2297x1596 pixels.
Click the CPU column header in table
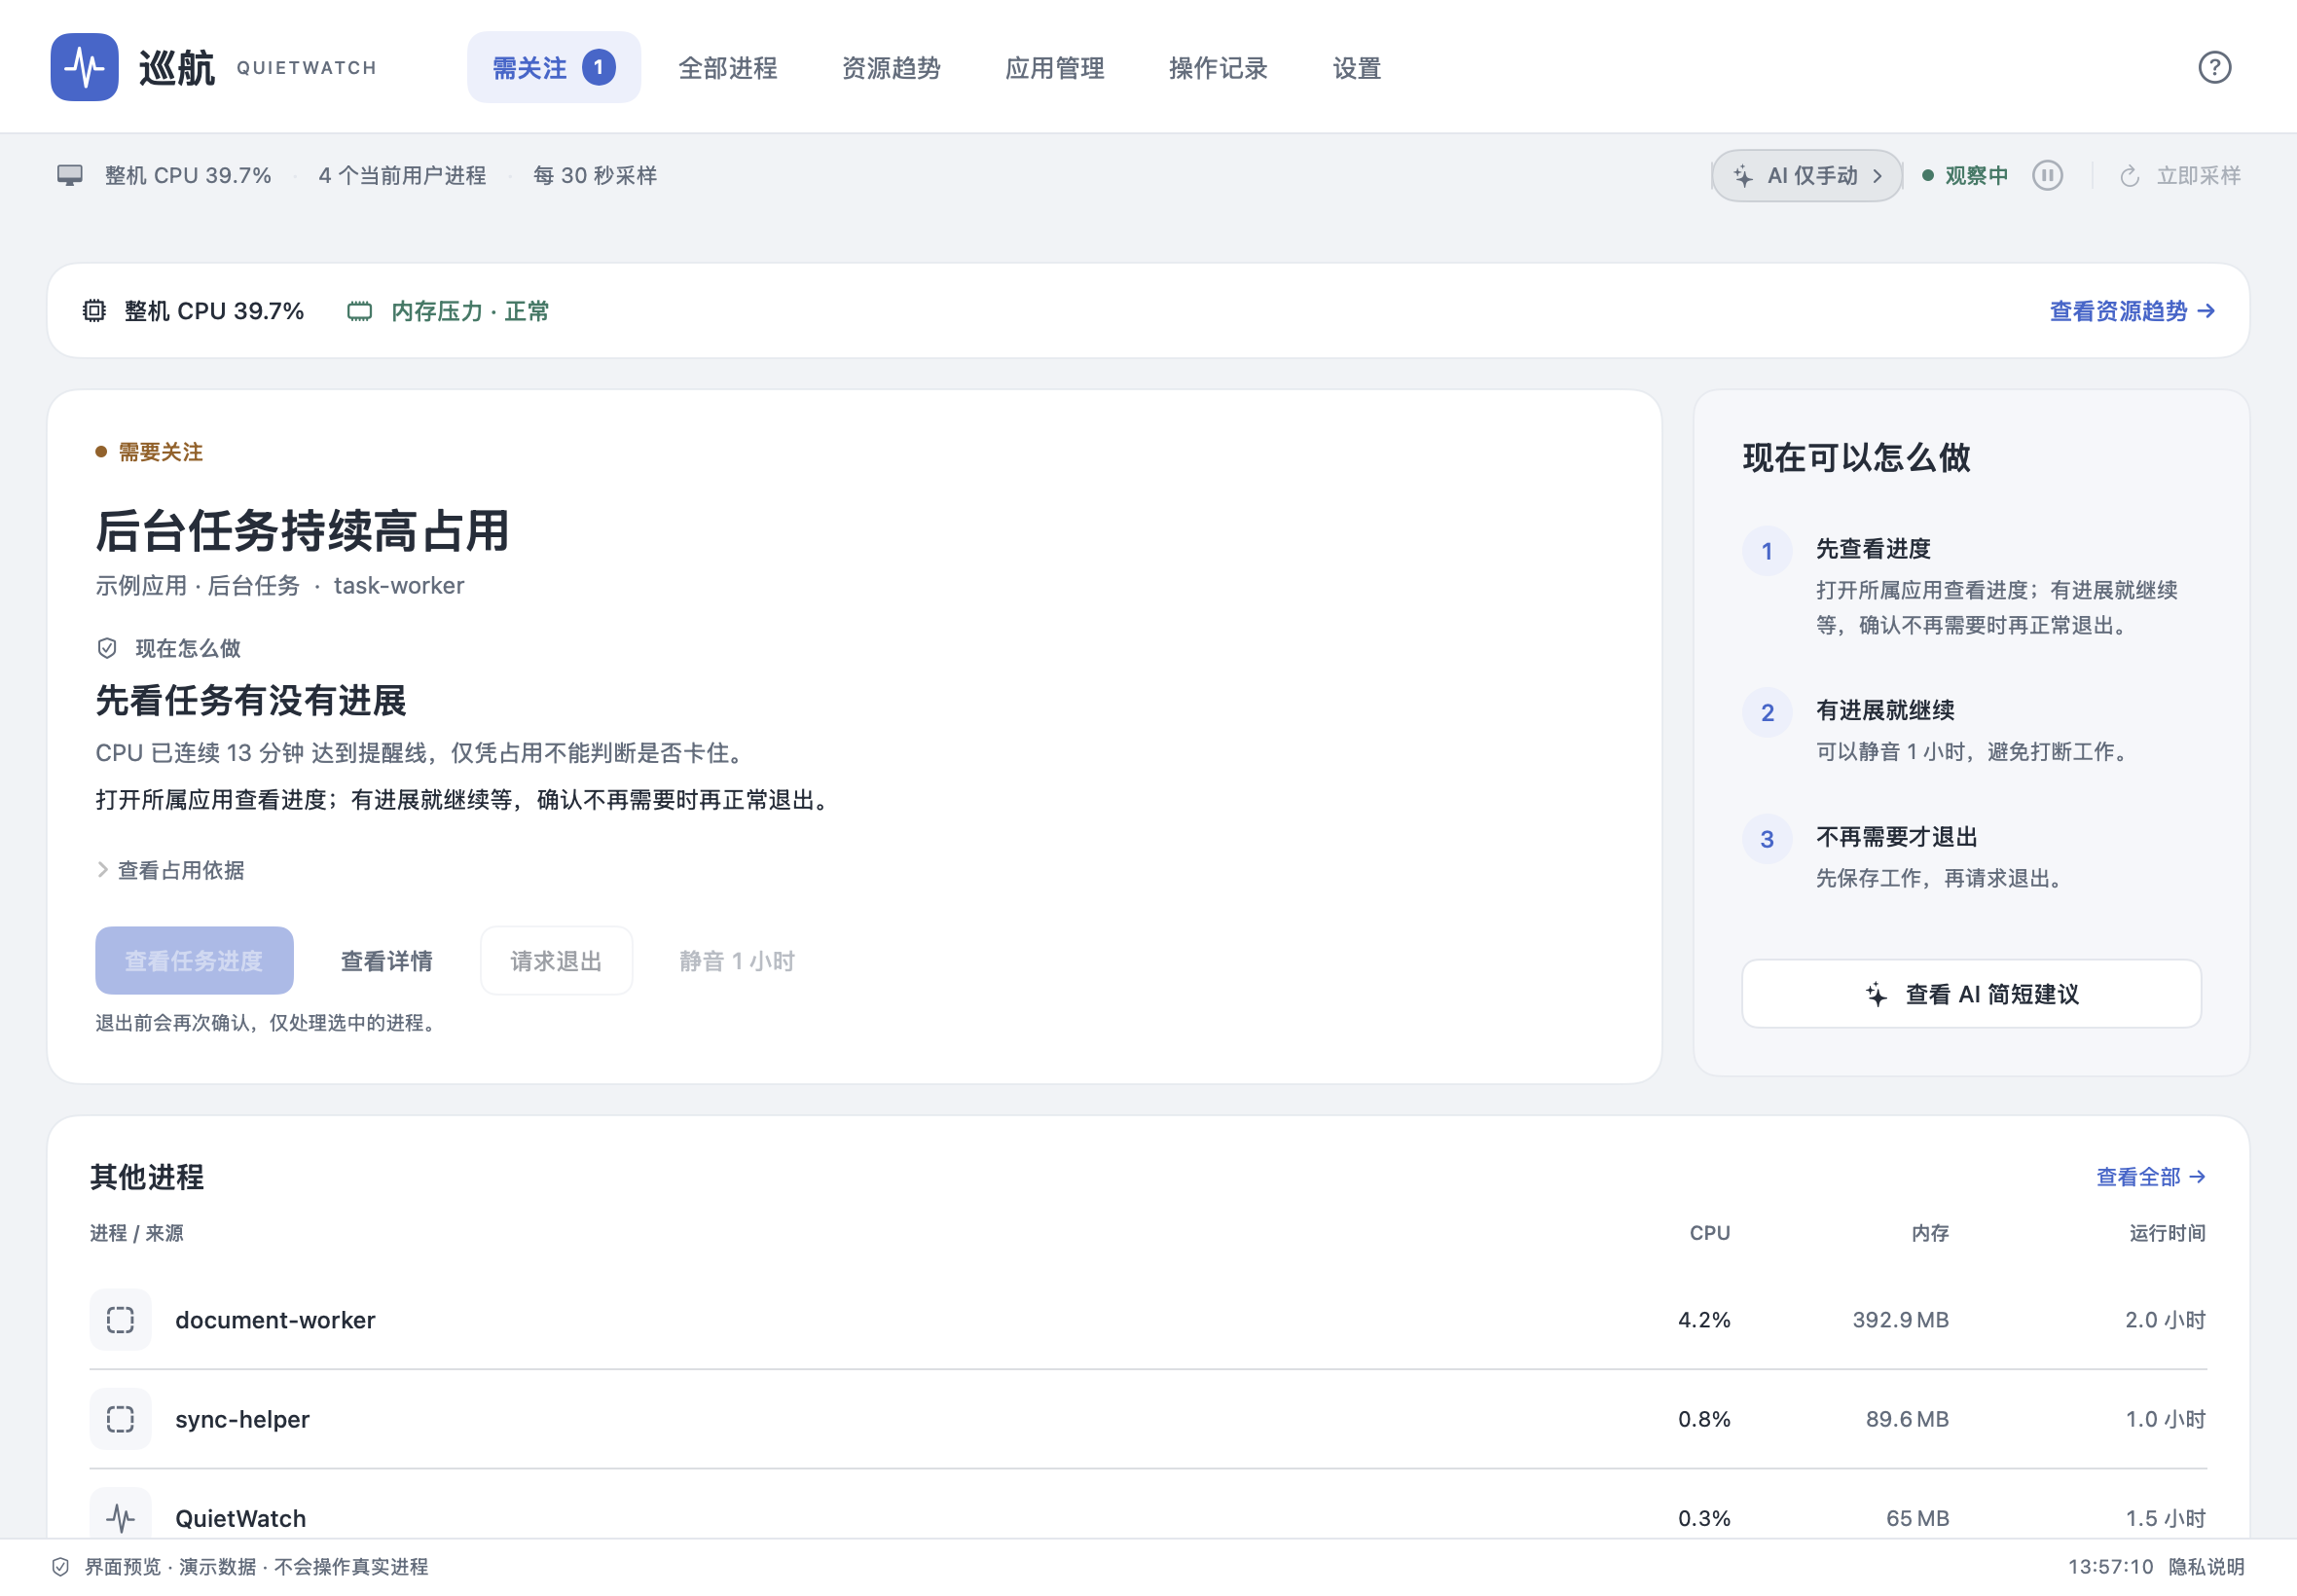1710,1233
